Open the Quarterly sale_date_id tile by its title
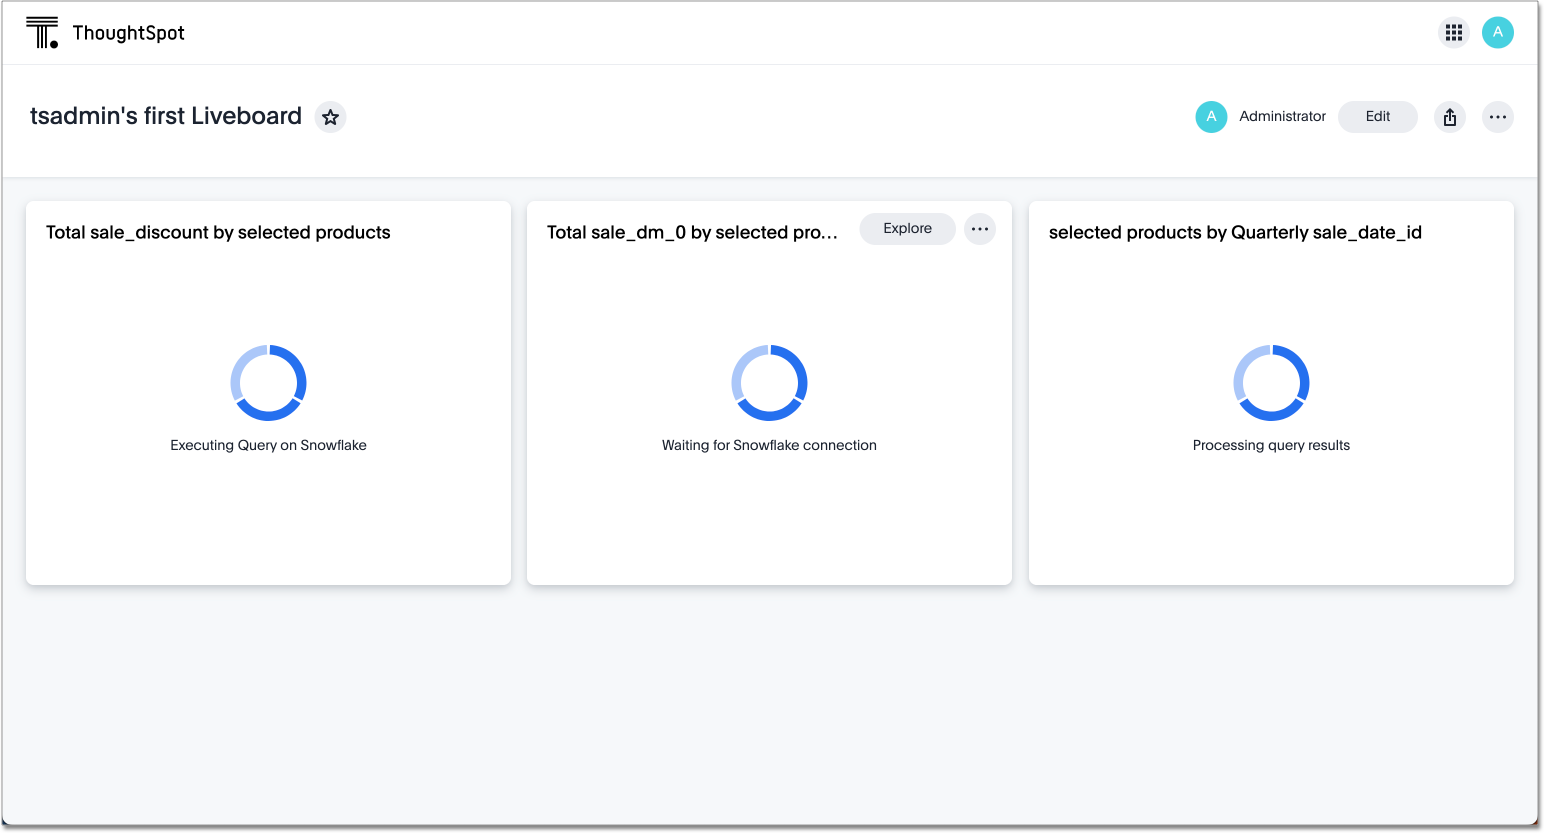1544x833 pixels. [x=1236, y=232]
